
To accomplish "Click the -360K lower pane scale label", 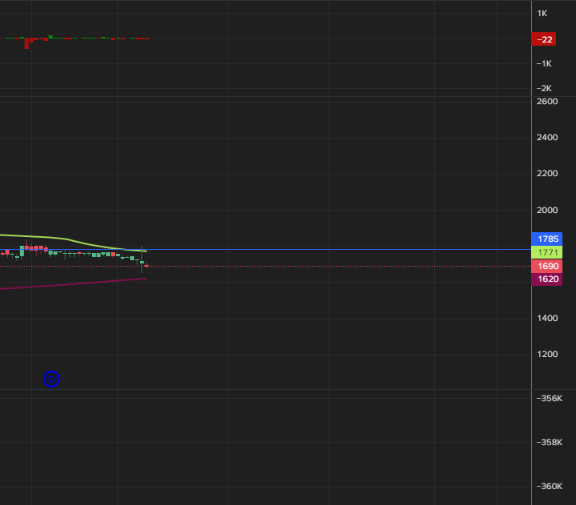I will coord(549,486).
